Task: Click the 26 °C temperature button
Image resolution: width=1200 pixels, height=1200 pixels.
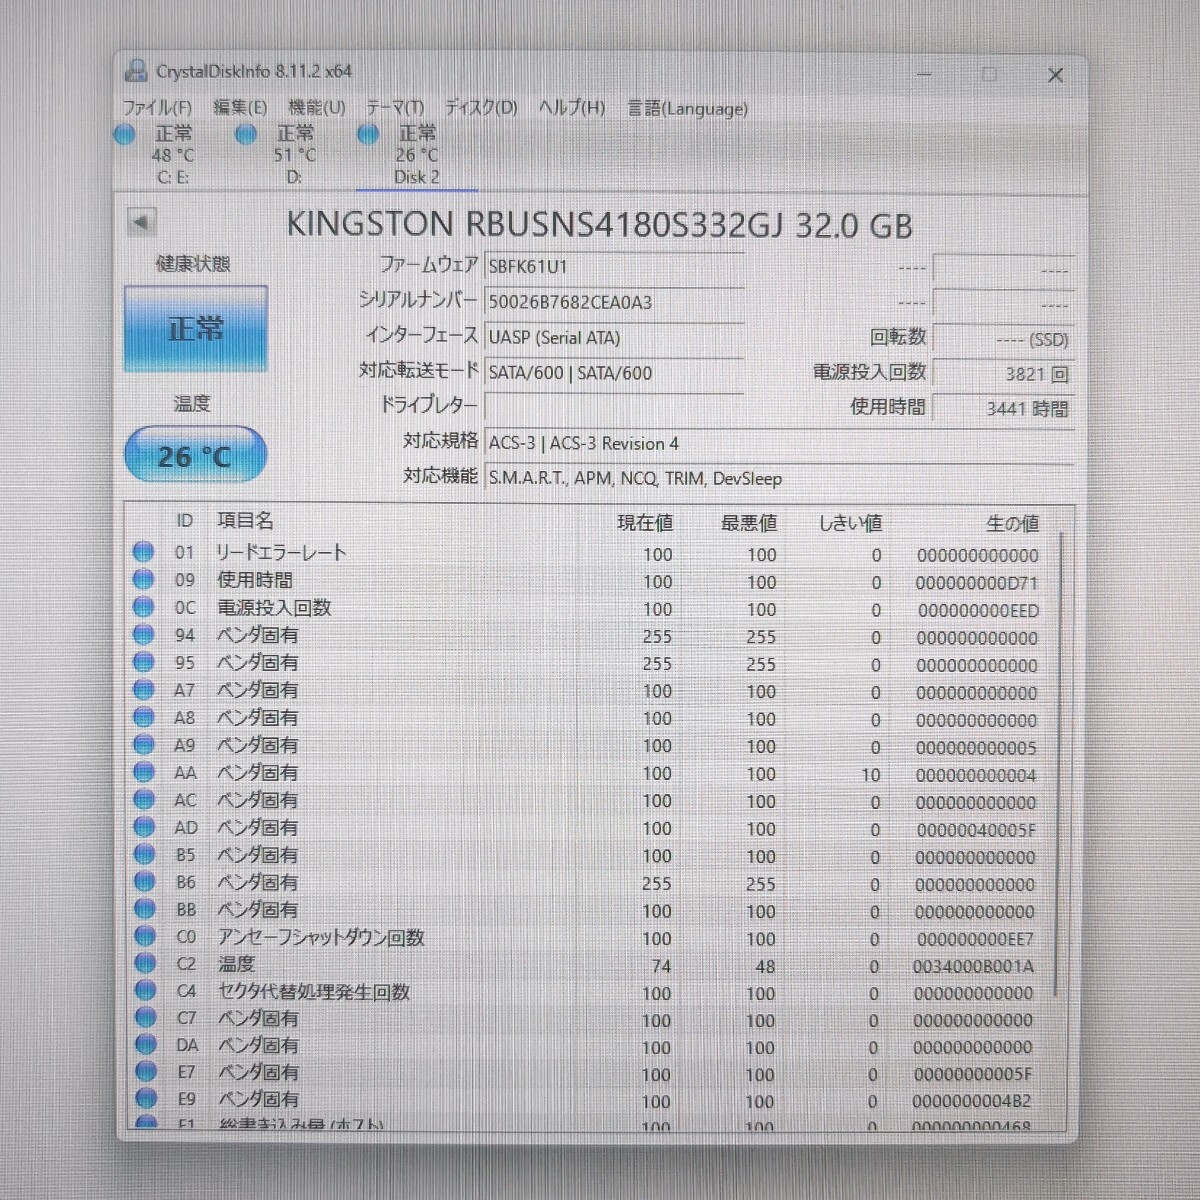Action: tap(195, 456)
